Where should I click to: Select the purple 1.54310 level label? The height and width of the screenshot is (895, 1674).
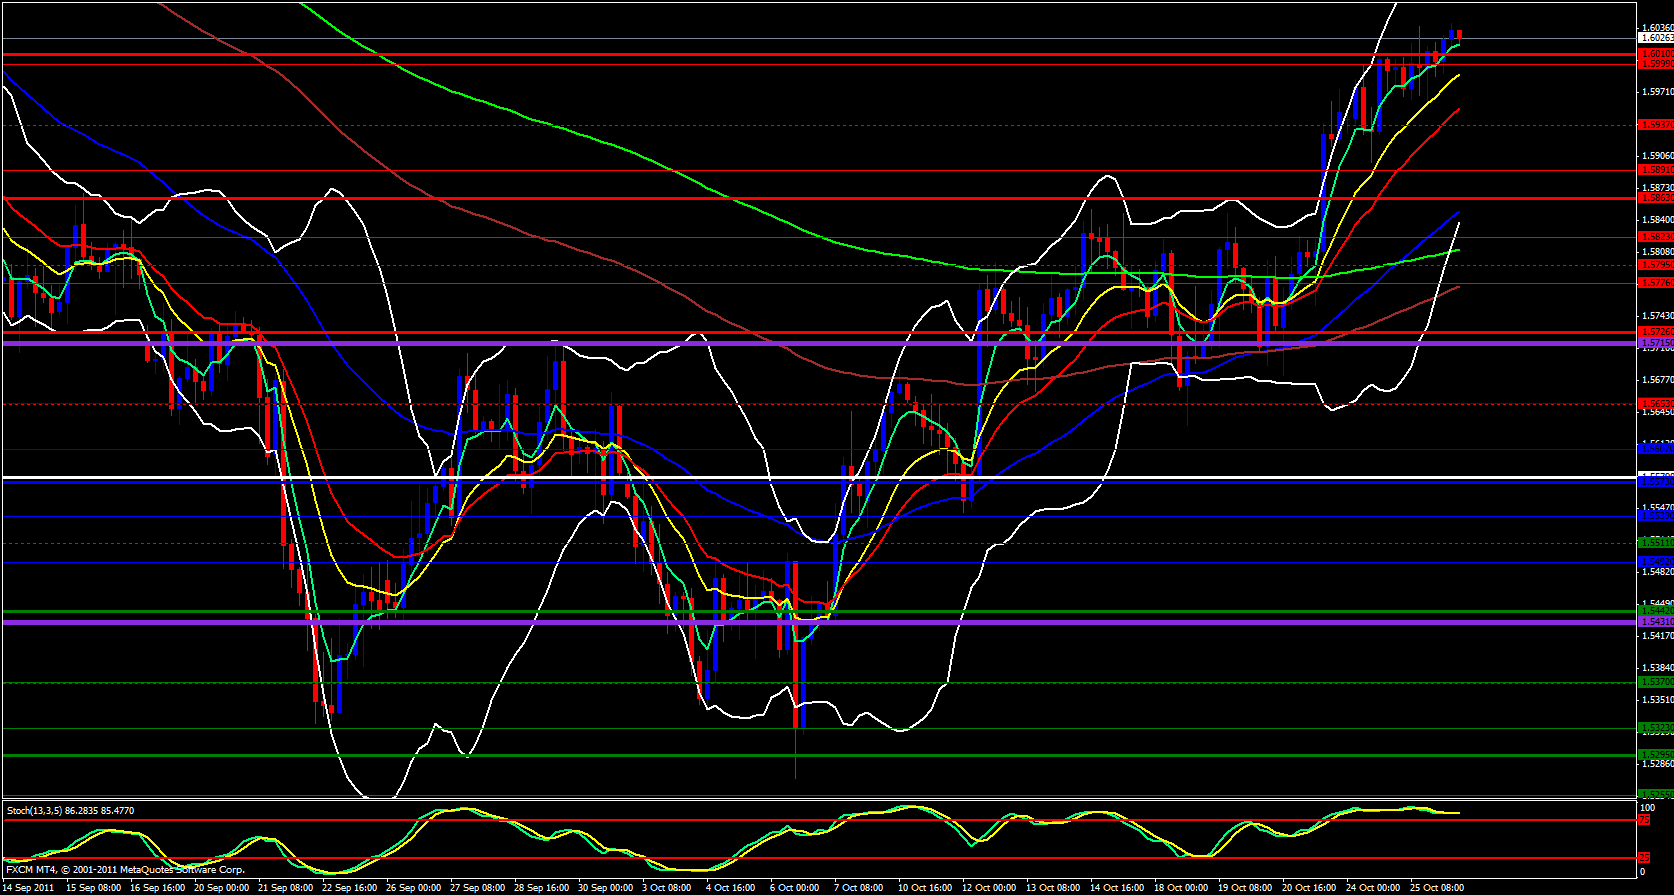click(x=1655, y=621)
